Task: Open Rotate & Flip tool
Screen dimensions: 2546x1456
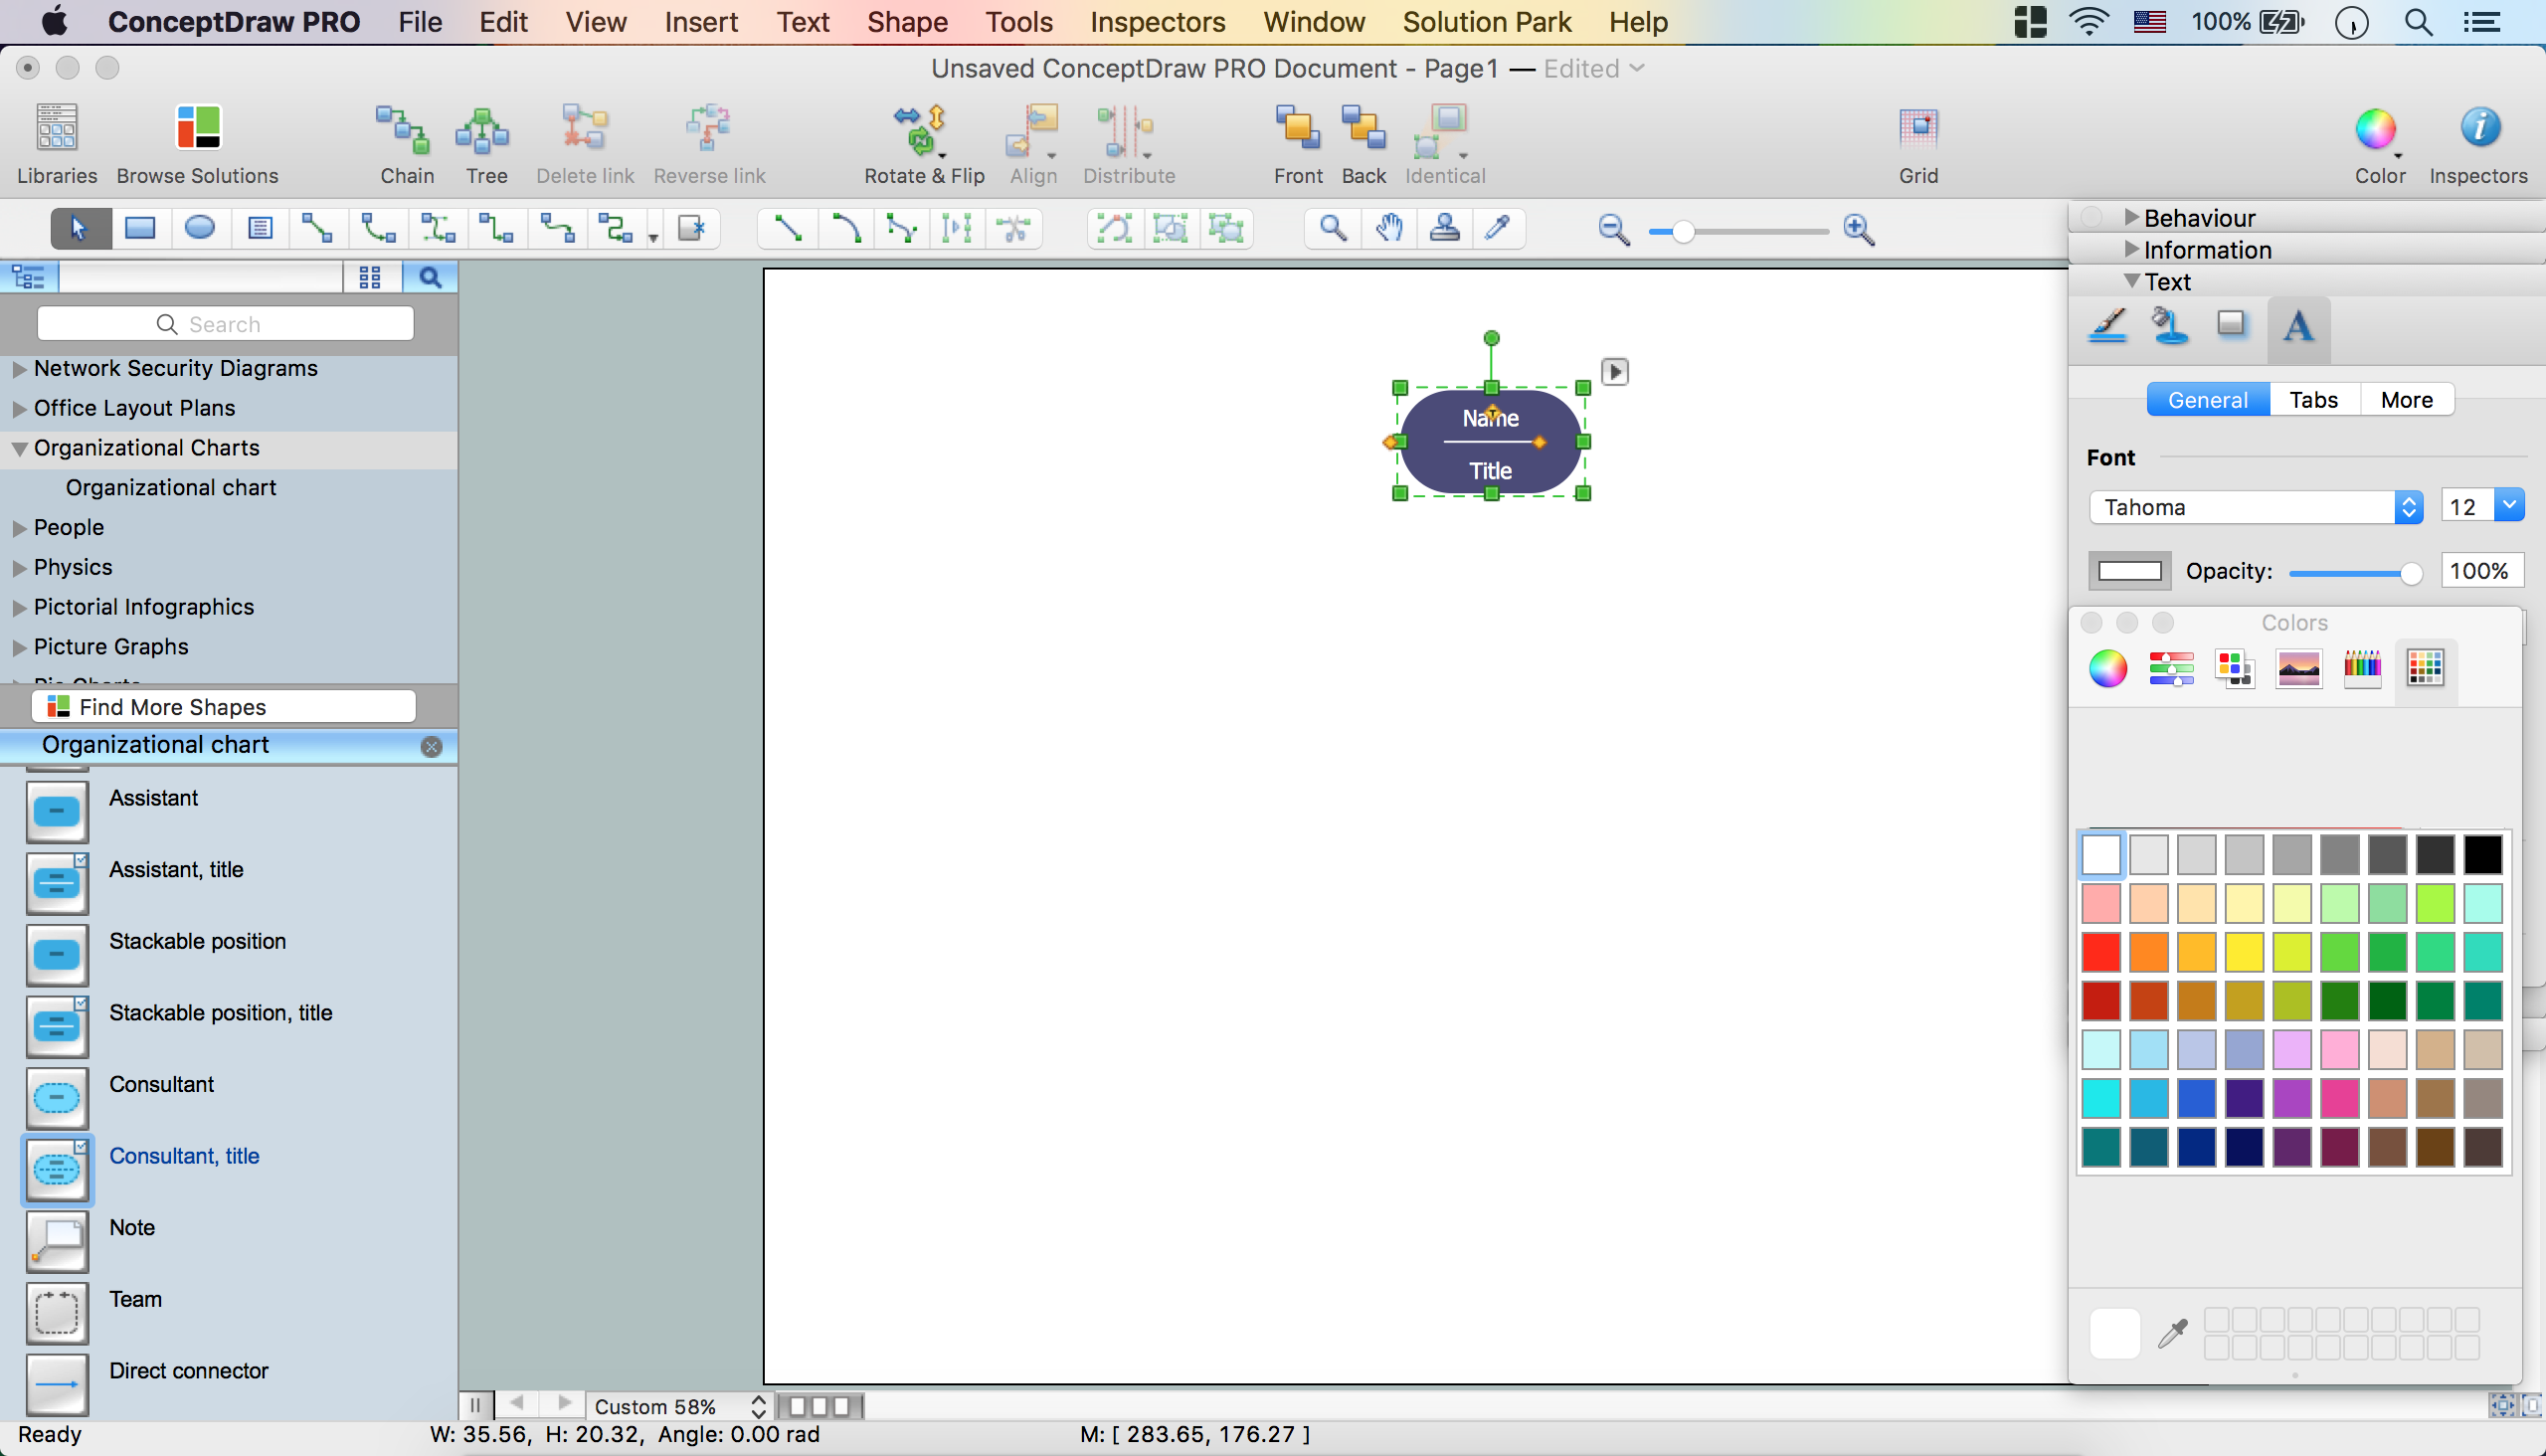Action: coord(922,131)
